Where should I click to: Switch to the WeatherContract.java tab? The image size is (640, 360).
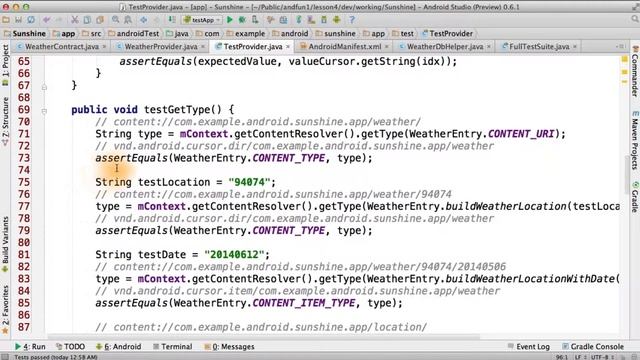(x=61, y=47)
